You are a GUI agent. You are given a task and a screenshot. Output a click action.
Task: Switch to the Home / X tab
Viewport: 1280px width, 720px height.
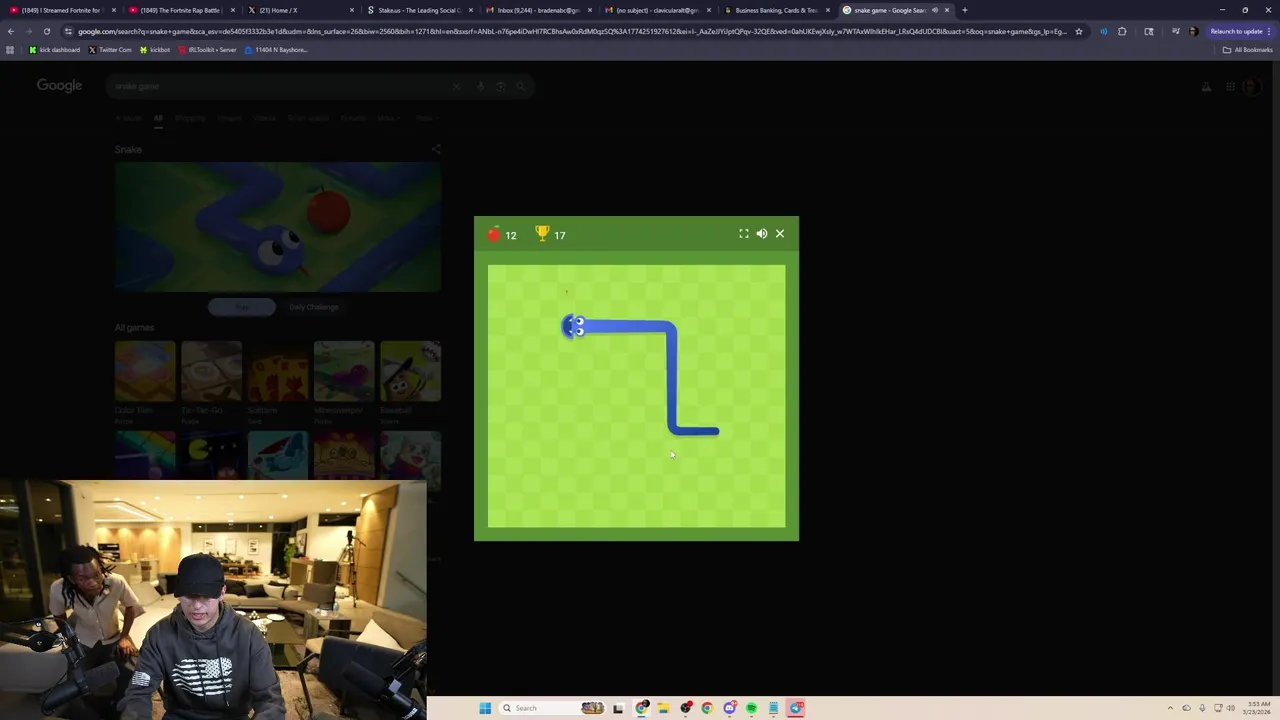click(x=300, y=10)
